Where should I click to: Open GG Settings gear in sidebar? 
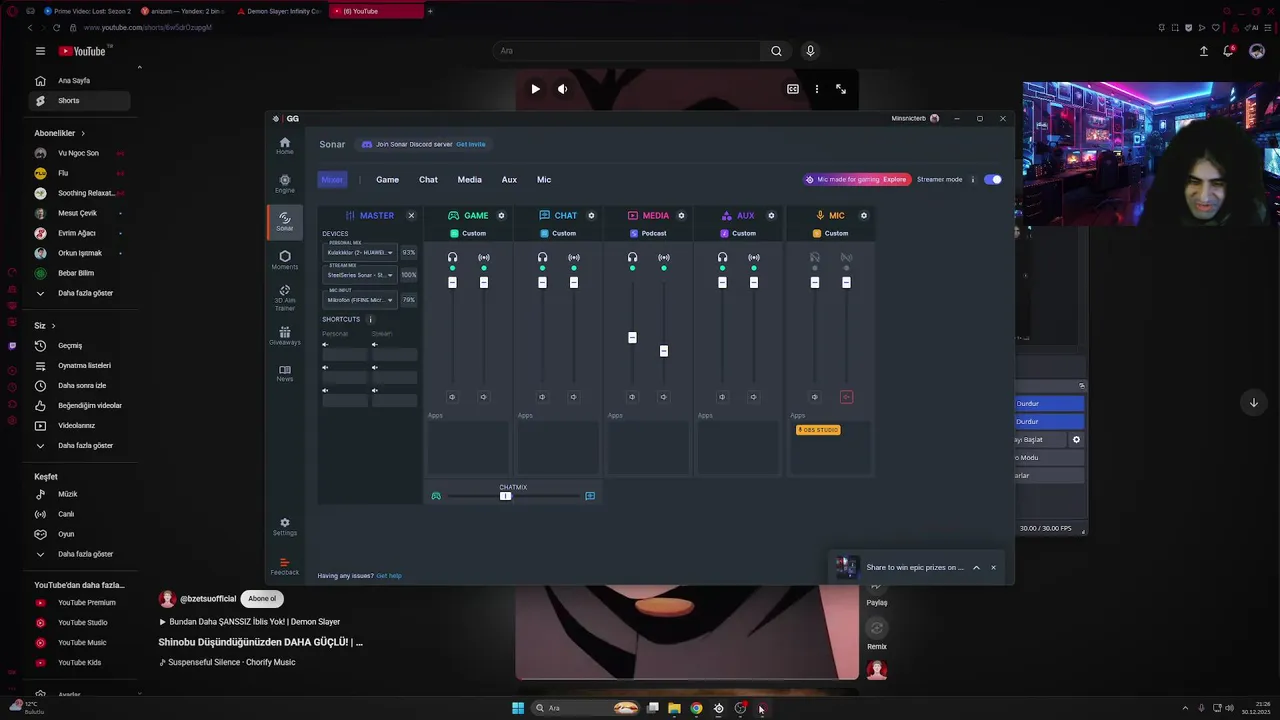[x=285, y=526]
